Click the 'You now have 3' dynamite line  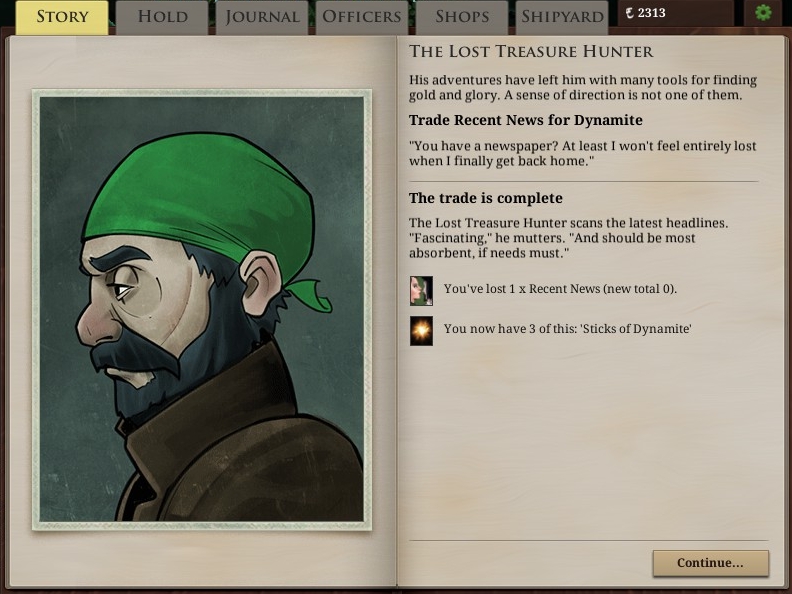point(568,329)
